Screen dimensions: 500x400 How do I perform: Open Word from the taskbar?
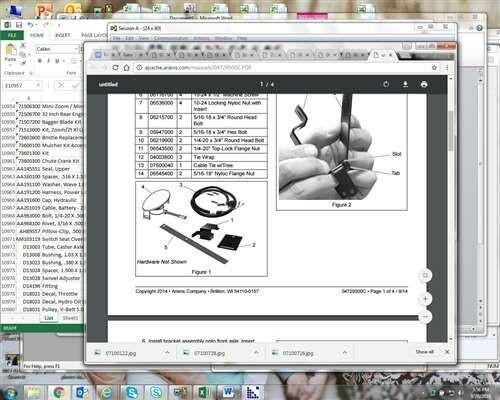coord(228,392)
